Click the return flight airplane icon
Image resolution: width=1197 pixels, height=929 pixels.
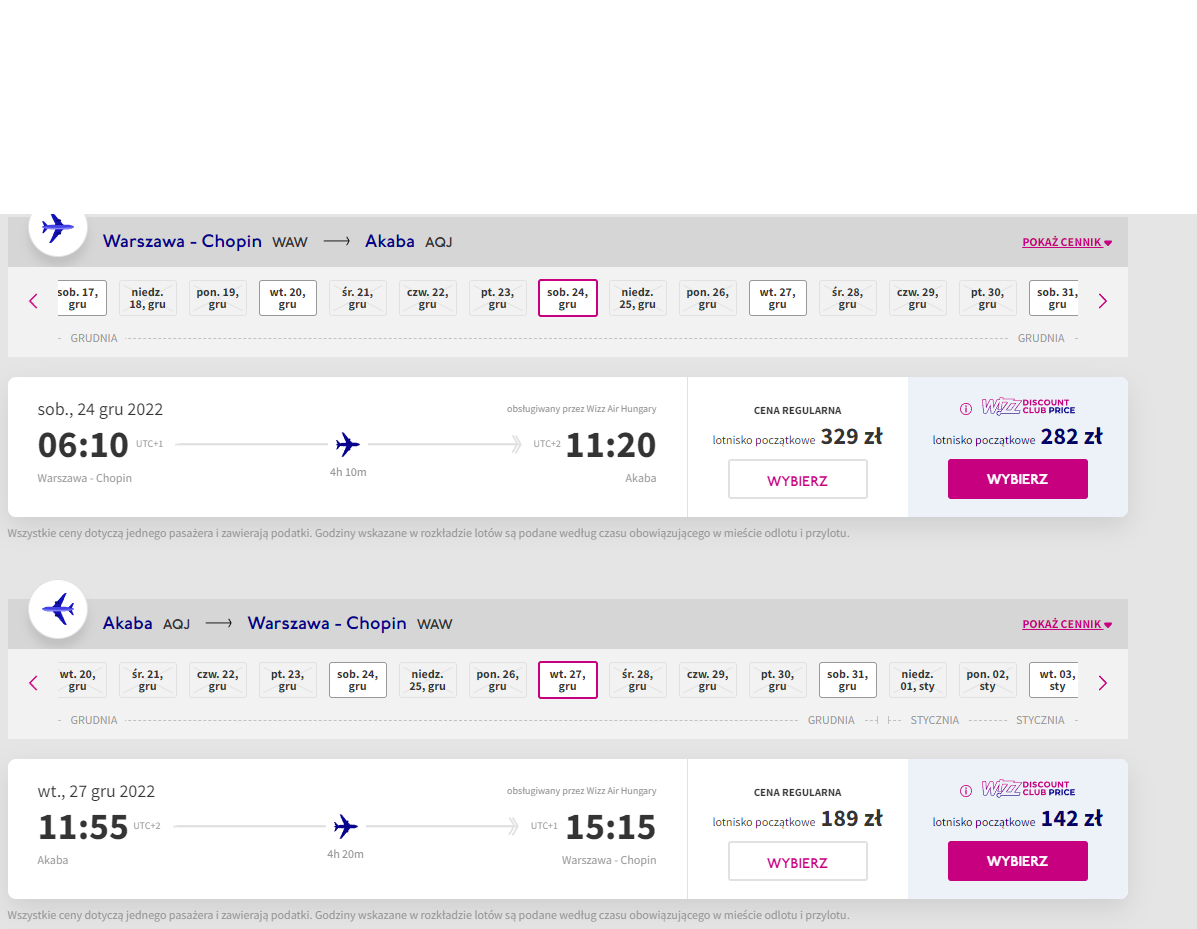58,609
